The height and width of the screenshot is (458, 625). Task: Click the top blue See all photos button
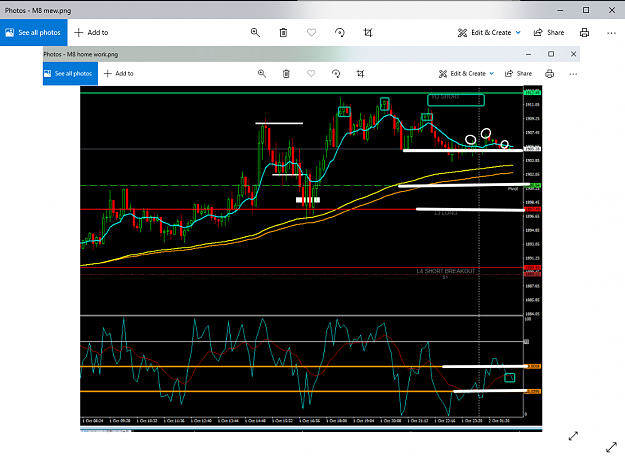pyautogui.click(x=33, y=33)
